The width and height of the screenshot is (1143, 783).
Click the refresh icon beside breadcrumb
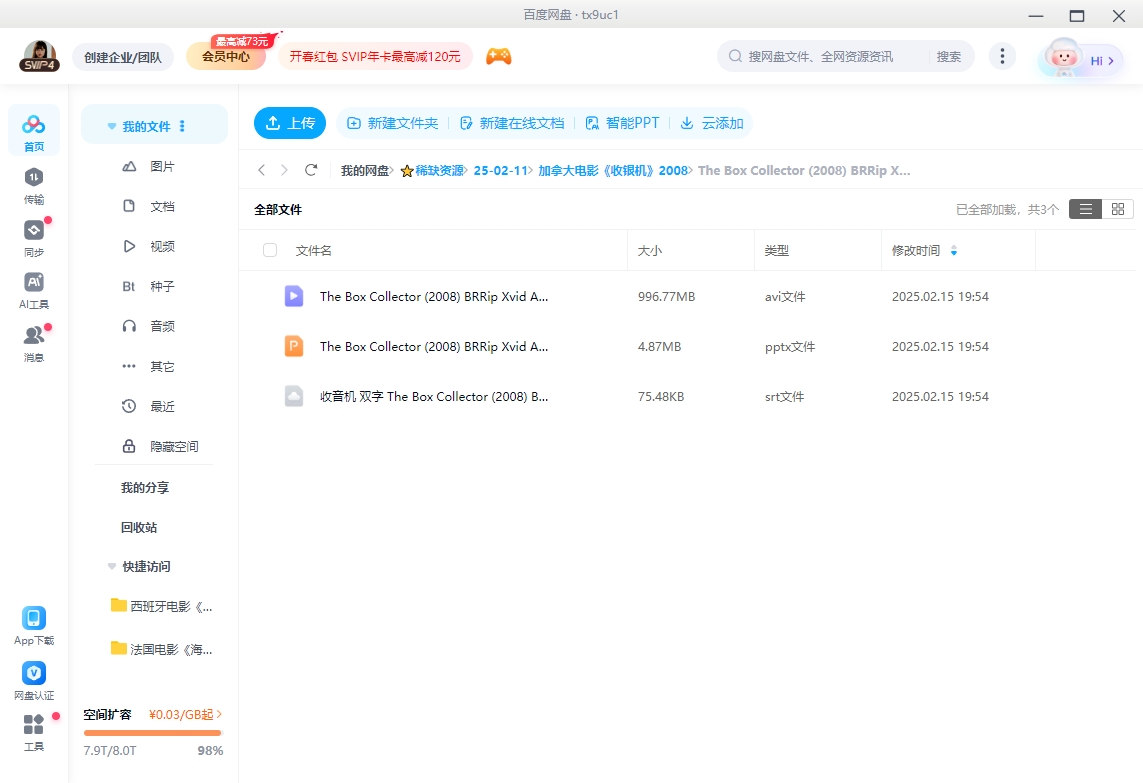click(x=311, y=170)
